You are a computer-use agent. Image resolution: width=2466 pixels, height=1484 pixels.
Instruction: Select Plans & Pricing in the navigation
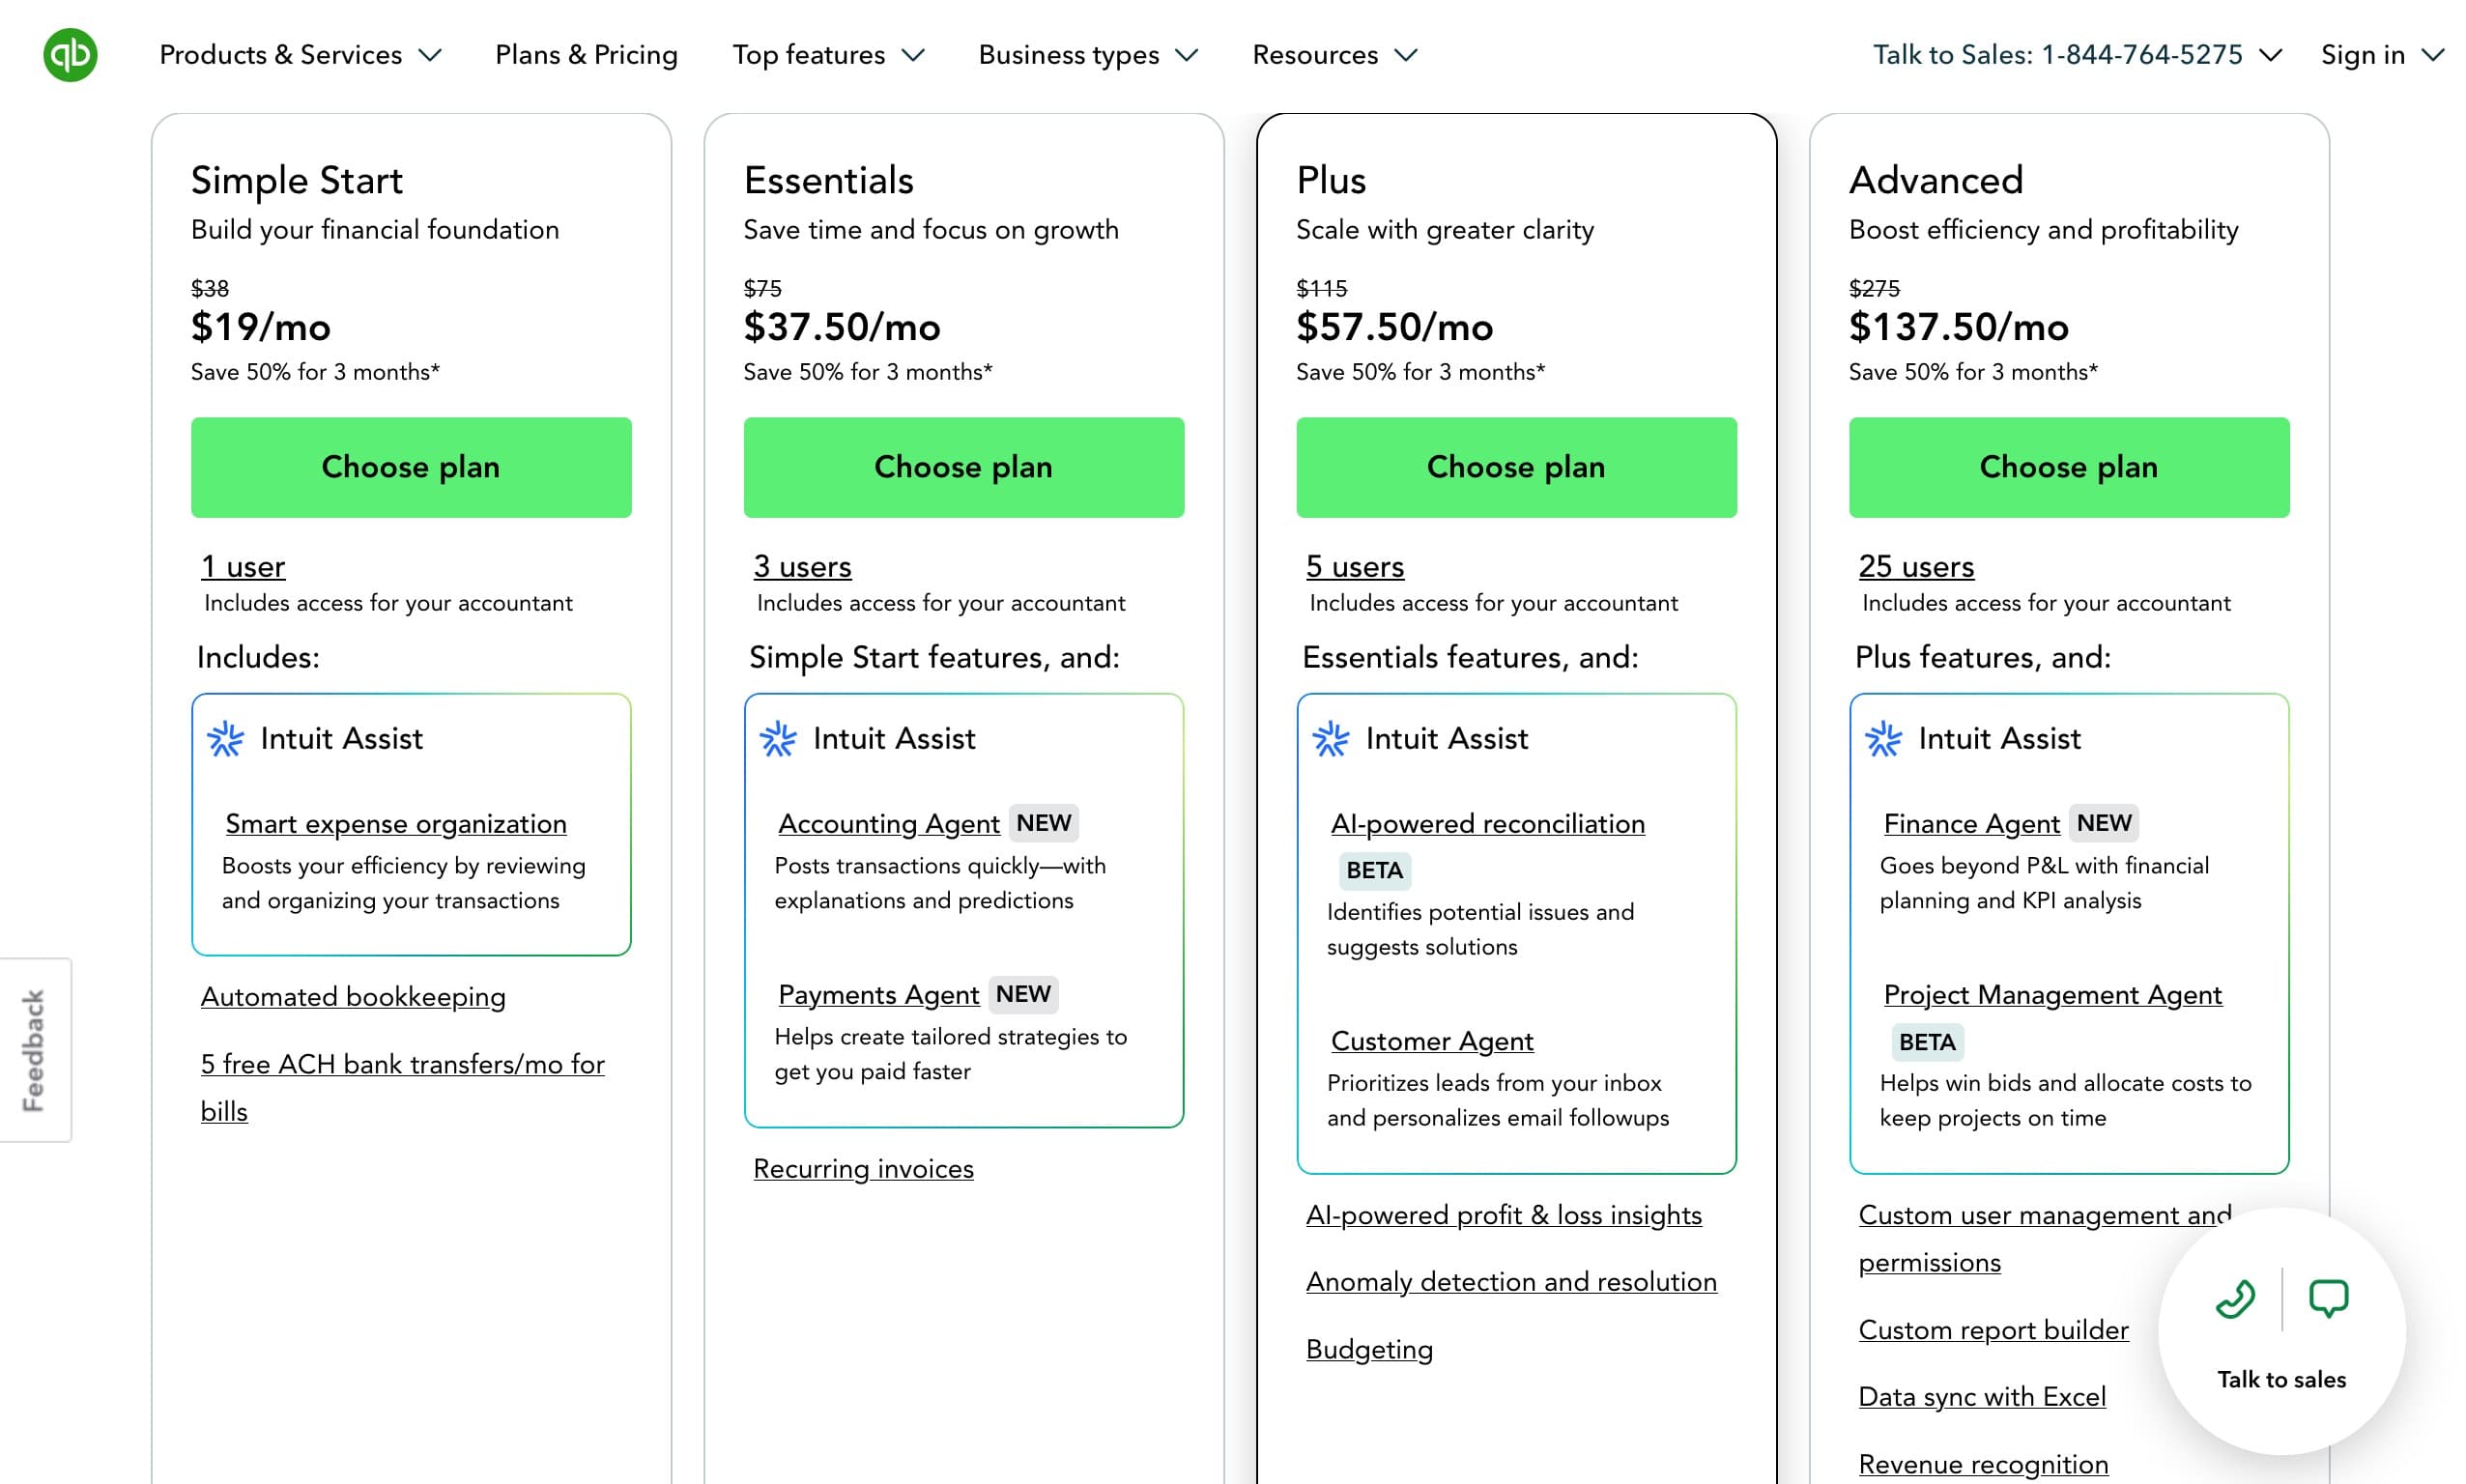585,55
